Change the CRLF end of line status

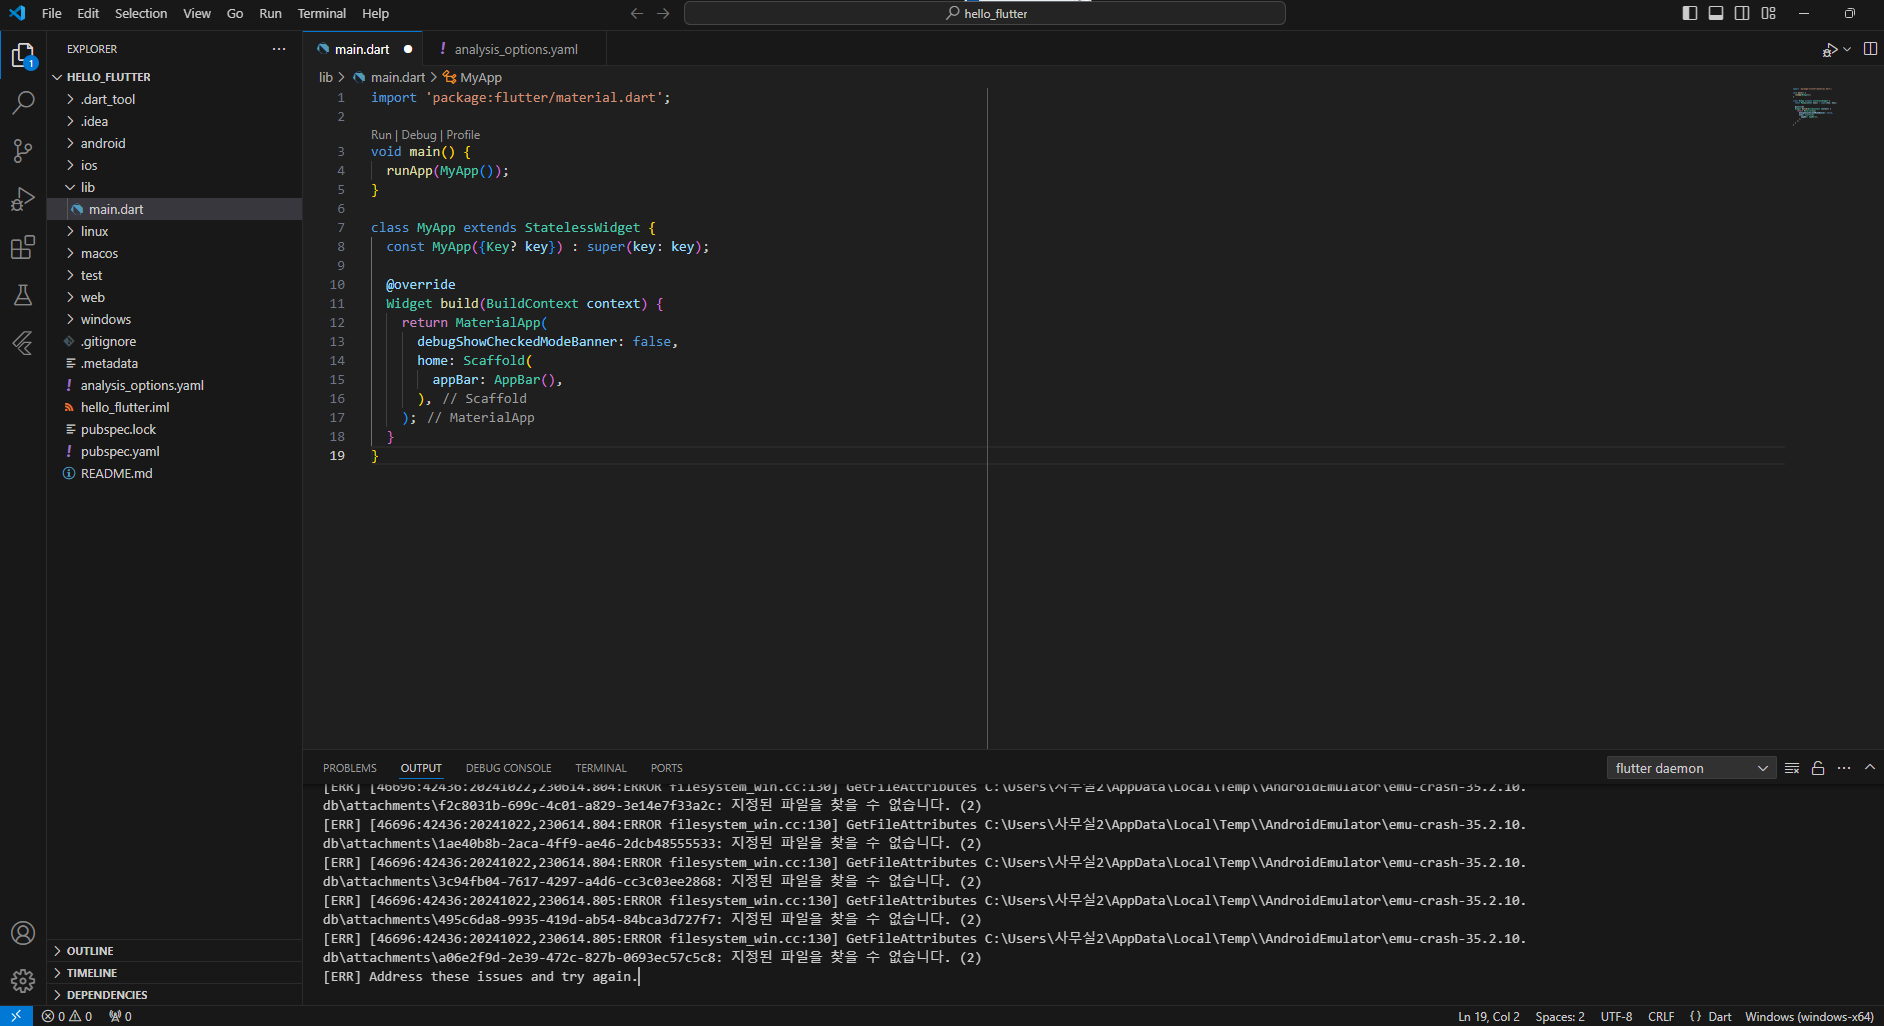click(1661, 1016)
